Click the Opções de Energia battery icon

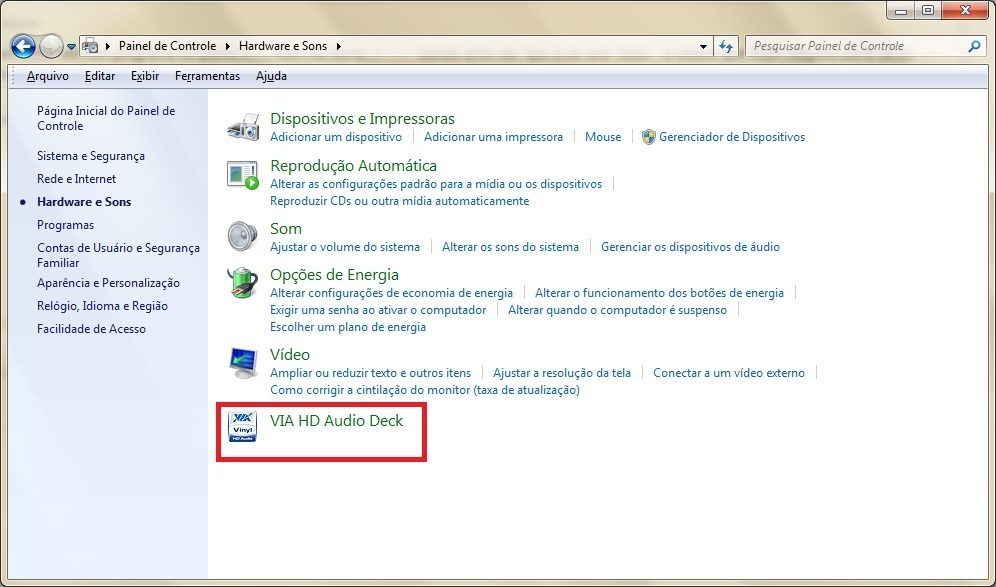point(243,283)
